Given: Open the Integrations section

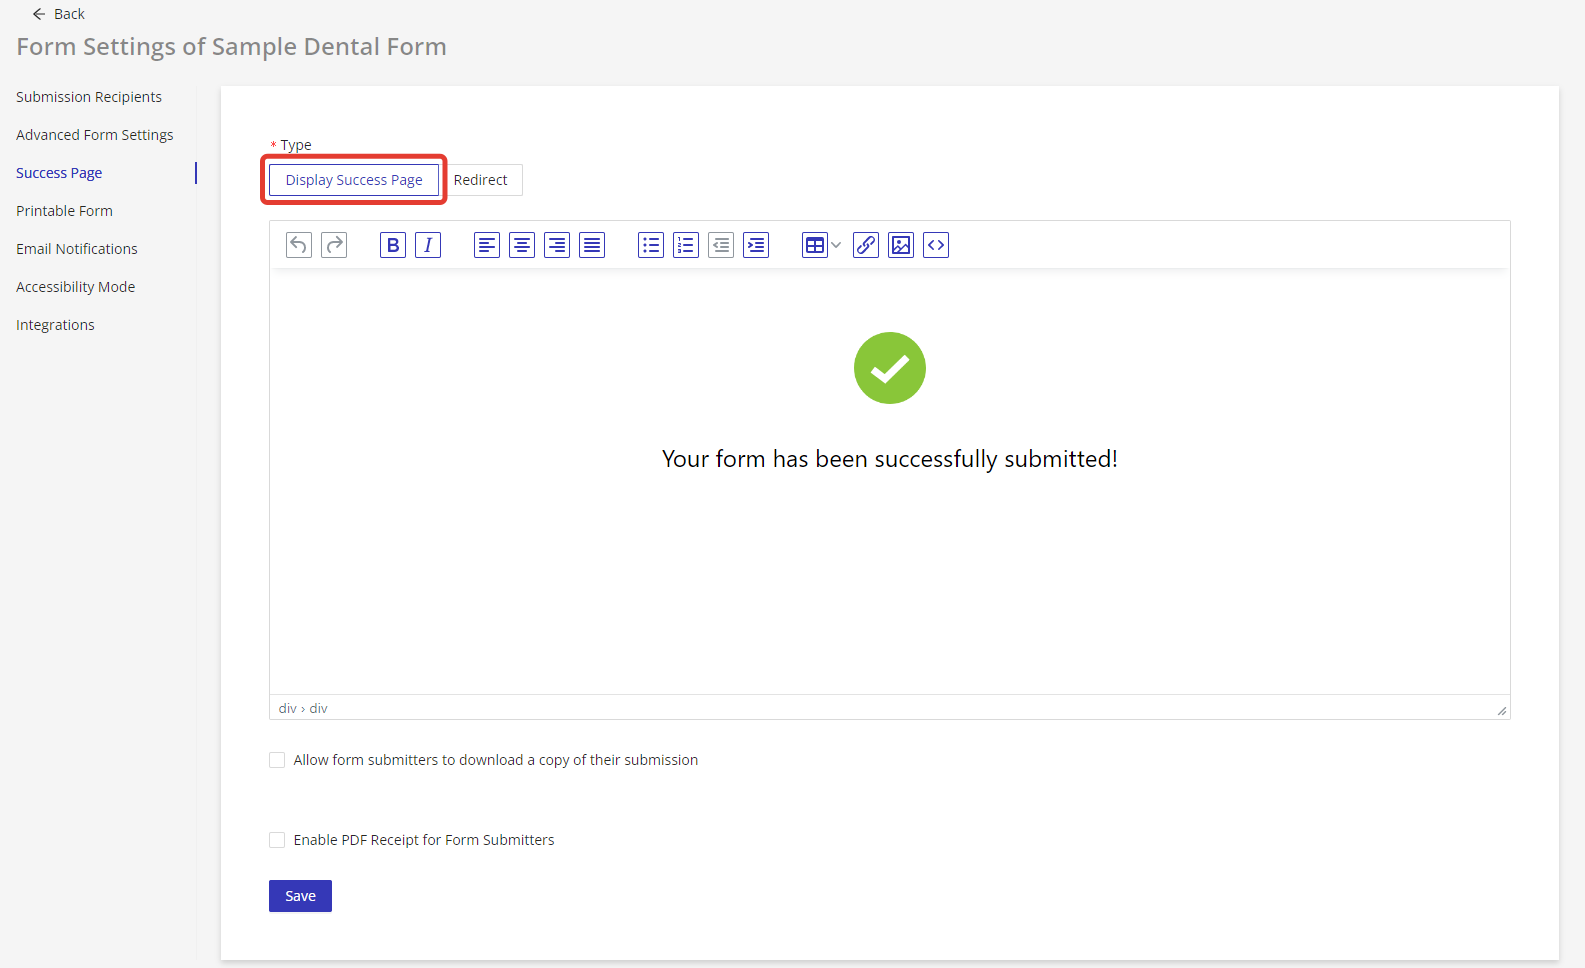Looking at the screenshot, I should [x=55, y=325].
